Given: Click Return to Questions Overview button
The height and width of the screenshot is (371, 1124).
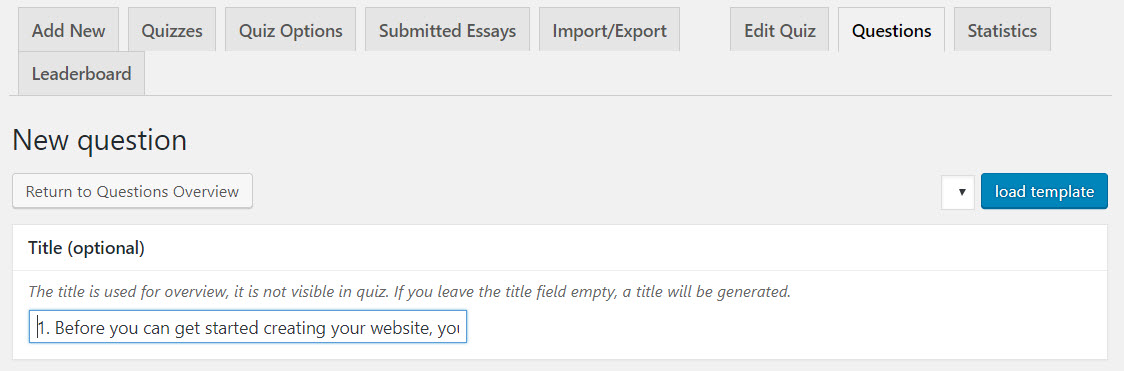Looking at the screenshot, I should click(133, 191).
